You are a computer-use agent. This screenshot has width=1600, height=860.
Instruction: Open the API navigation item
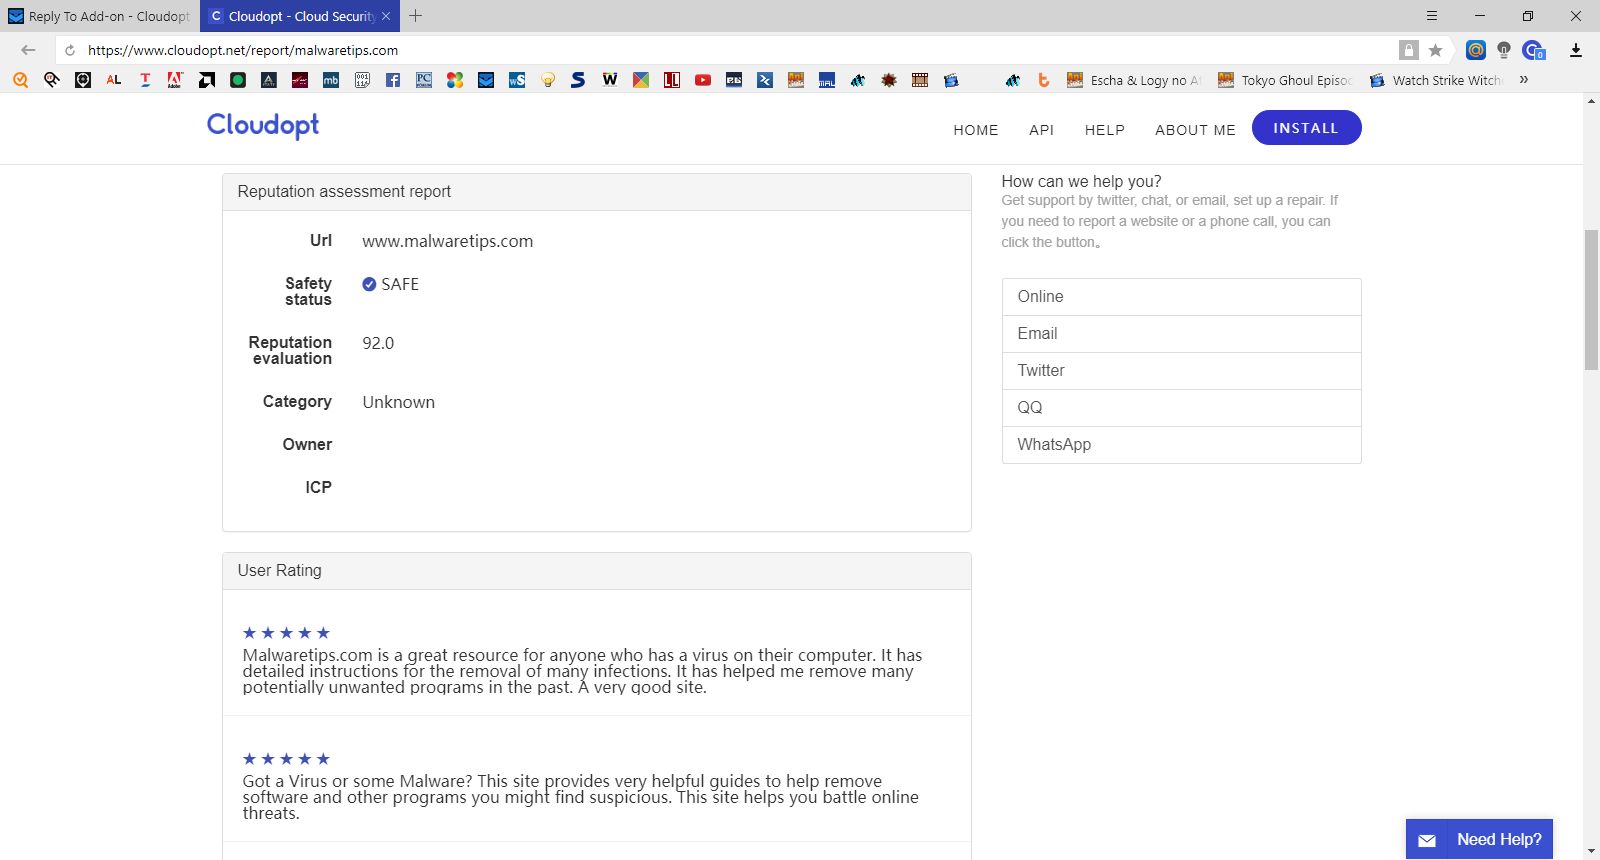tap(1042, 130)
